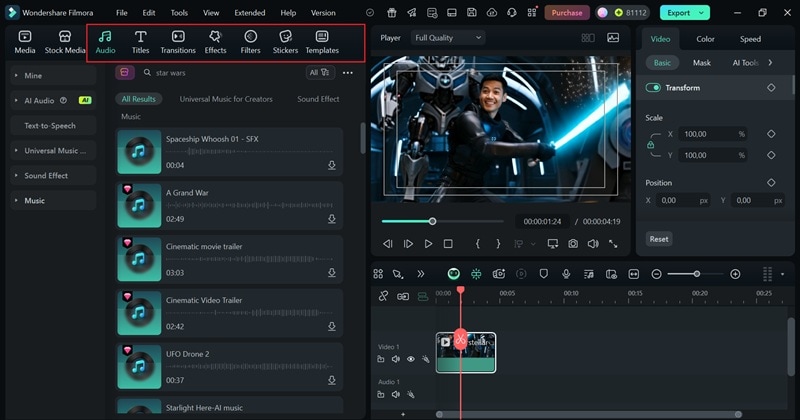Screen dimensions: 800x420
Task: Open the File menu
Action: click(x=121, y=13)
